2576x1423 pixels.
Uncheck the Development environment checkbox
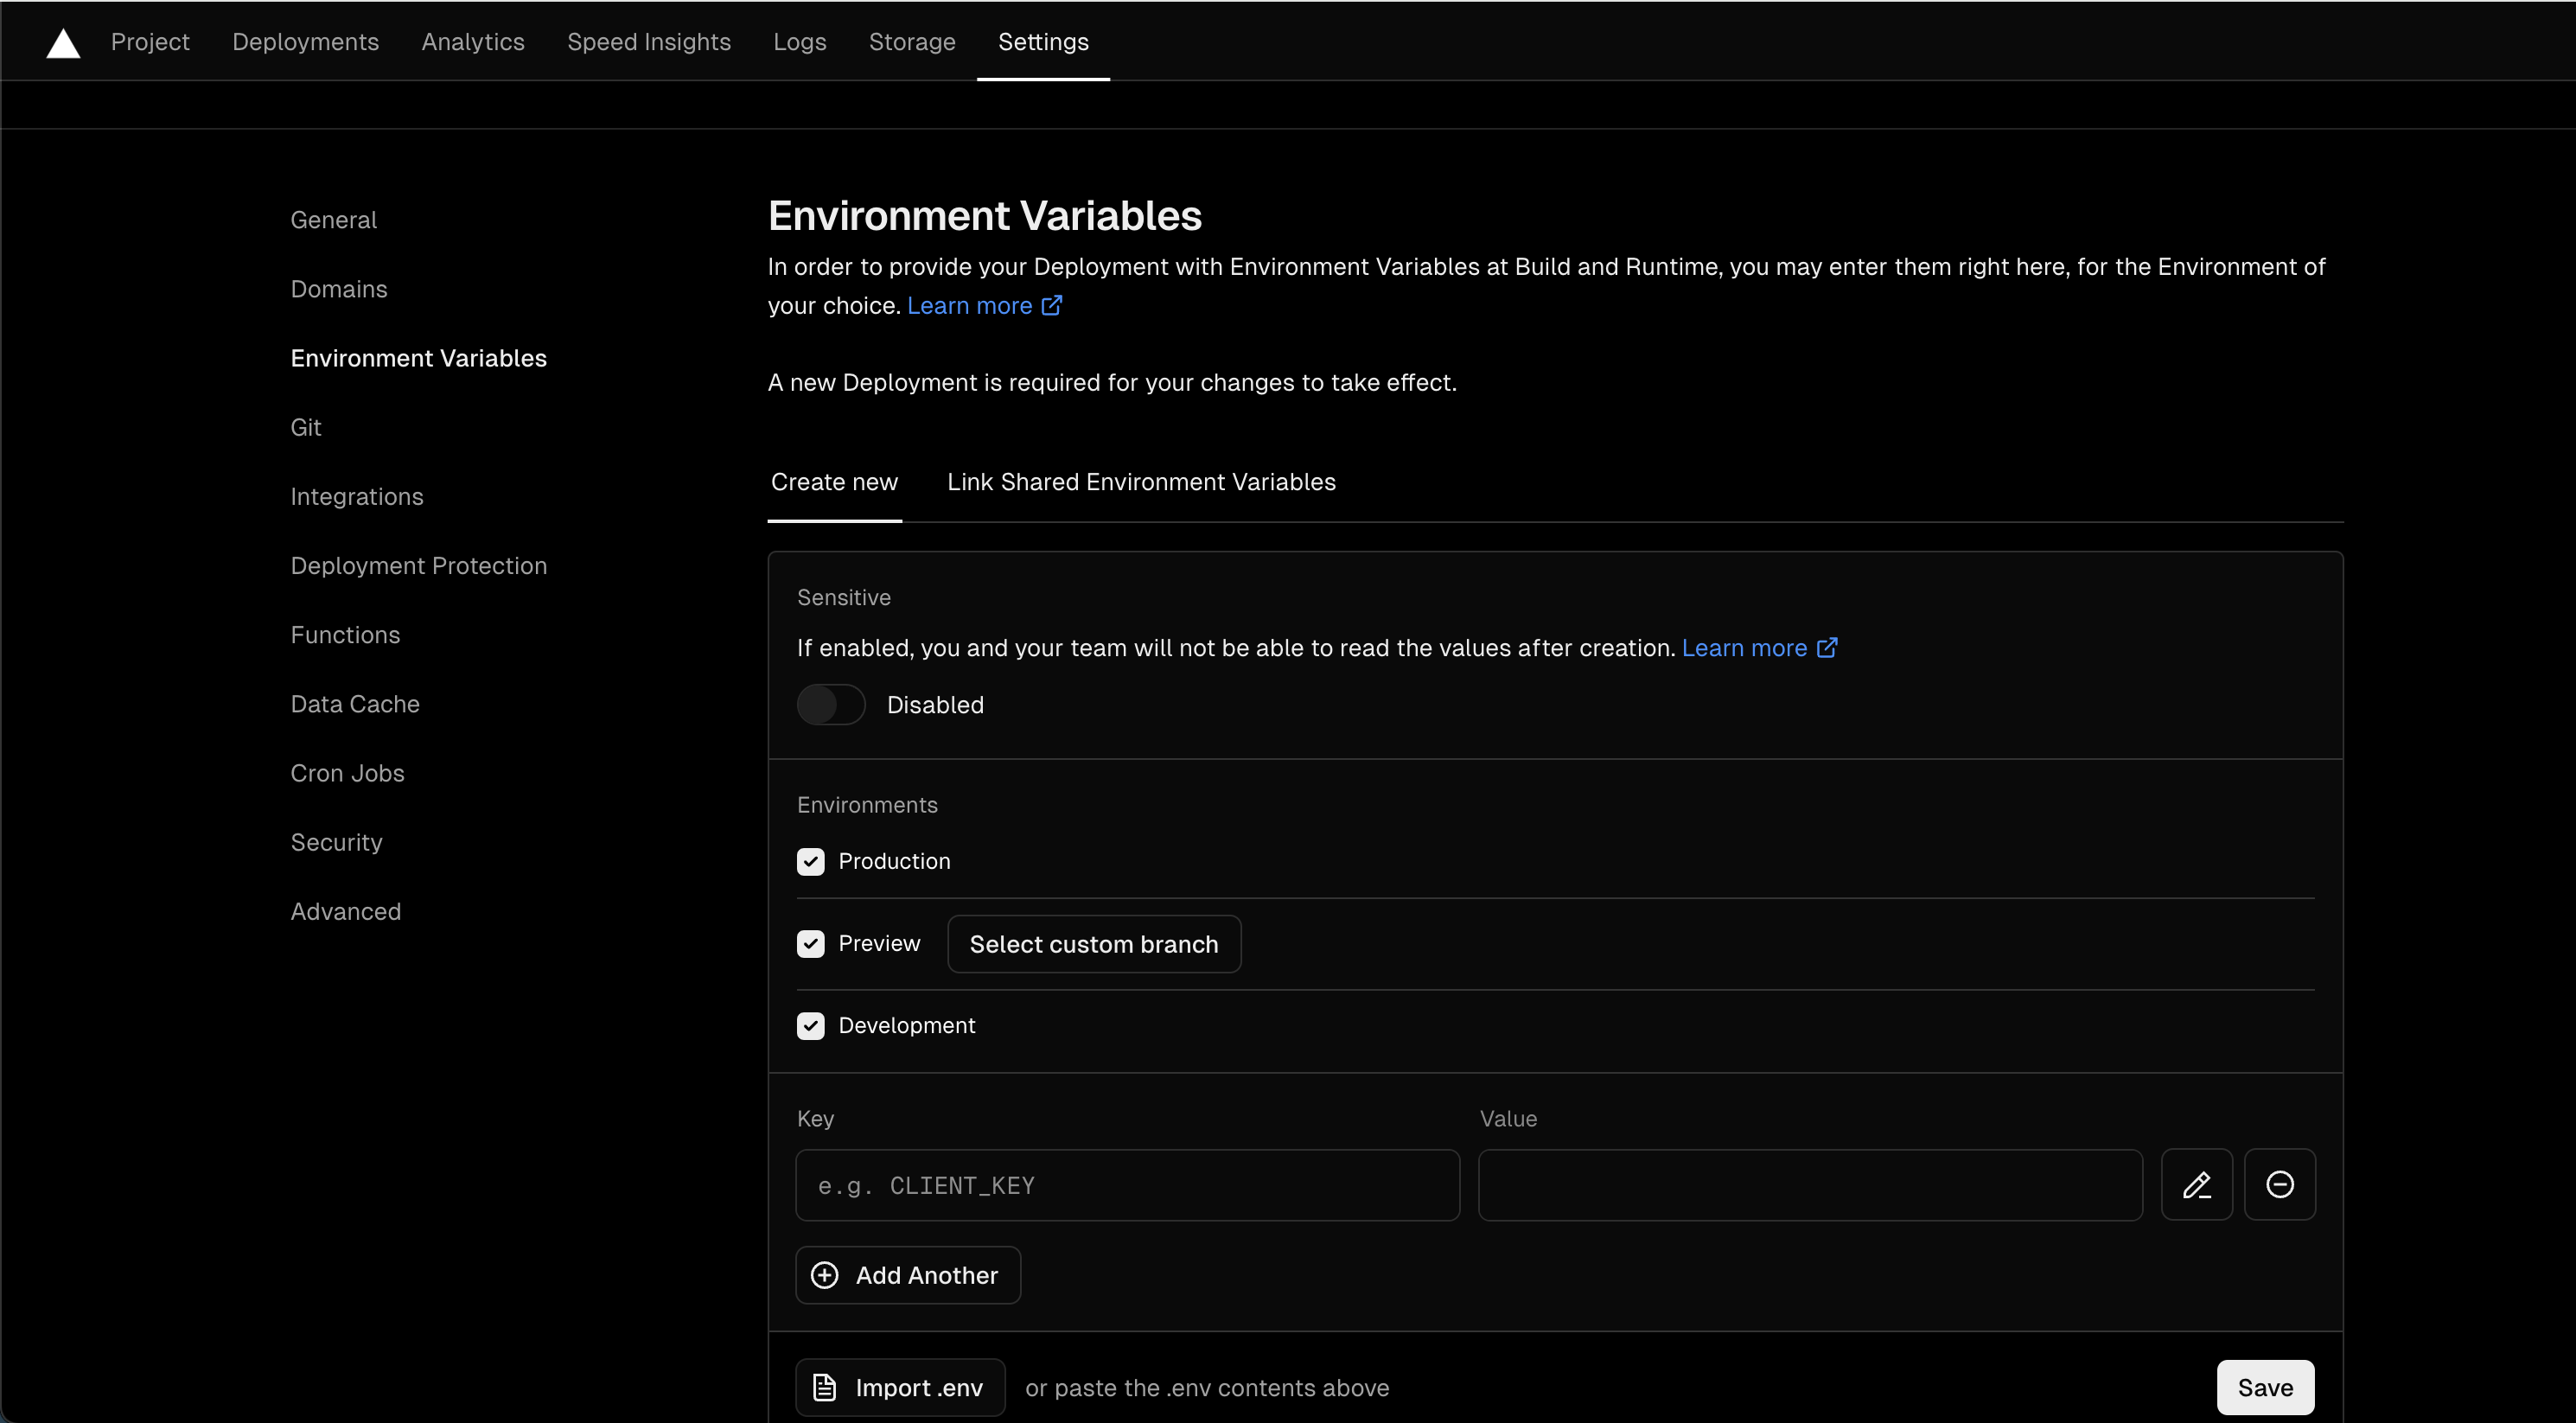coord(810,1026)
